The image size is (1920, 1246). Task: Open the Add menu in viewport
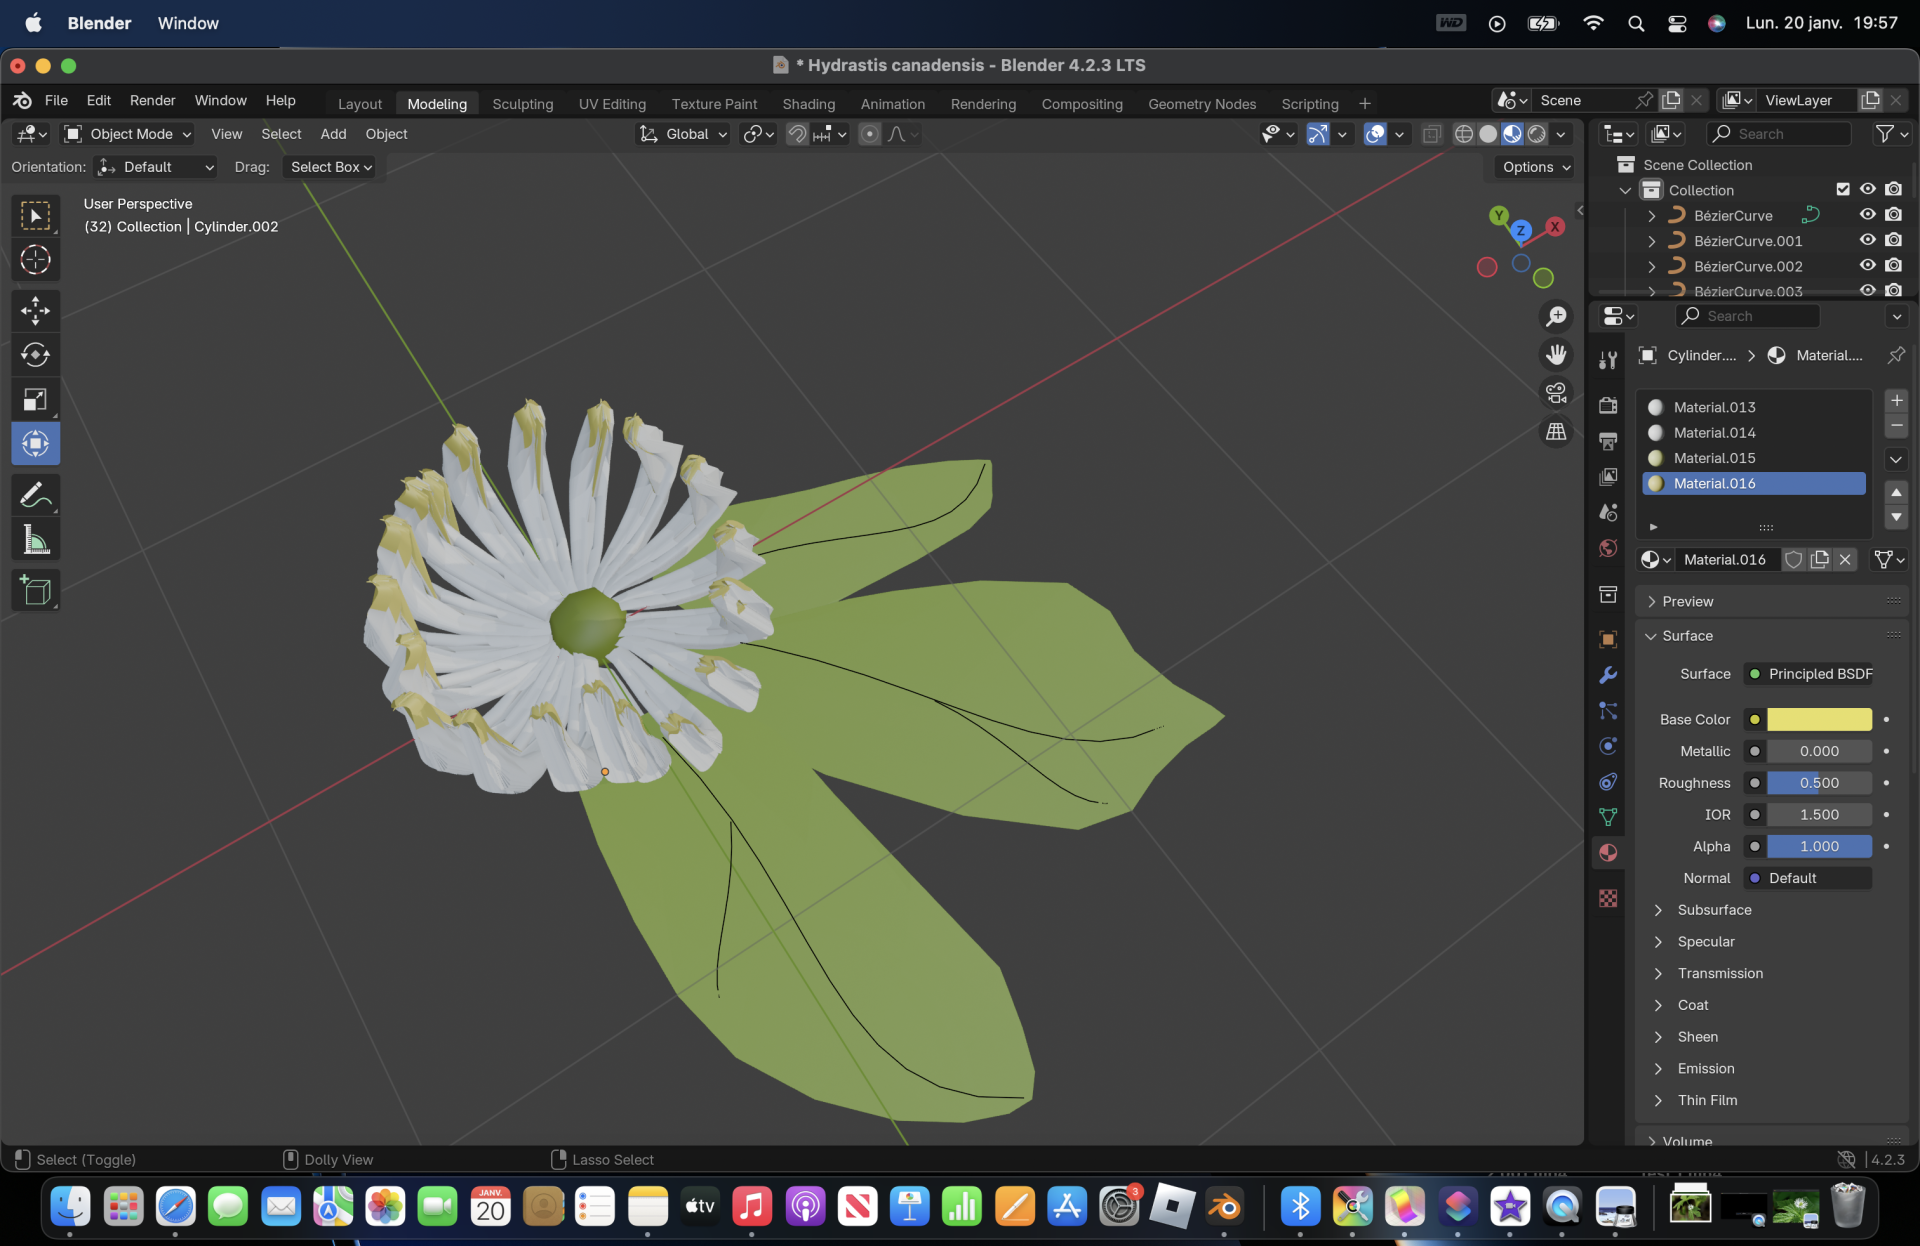pyautogui.click(x=333, y=134)
